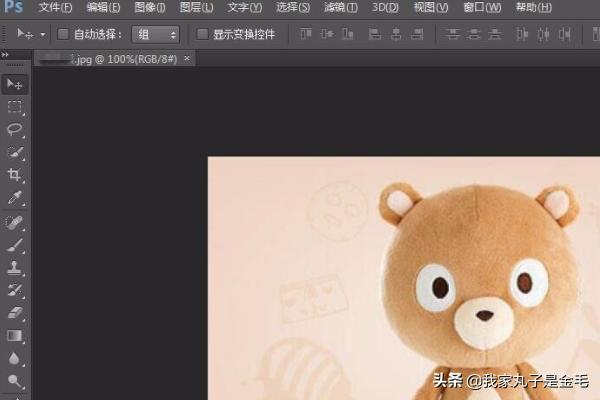Align right edges in options bar
Screen dimensions: 600x400
(417, 34)
